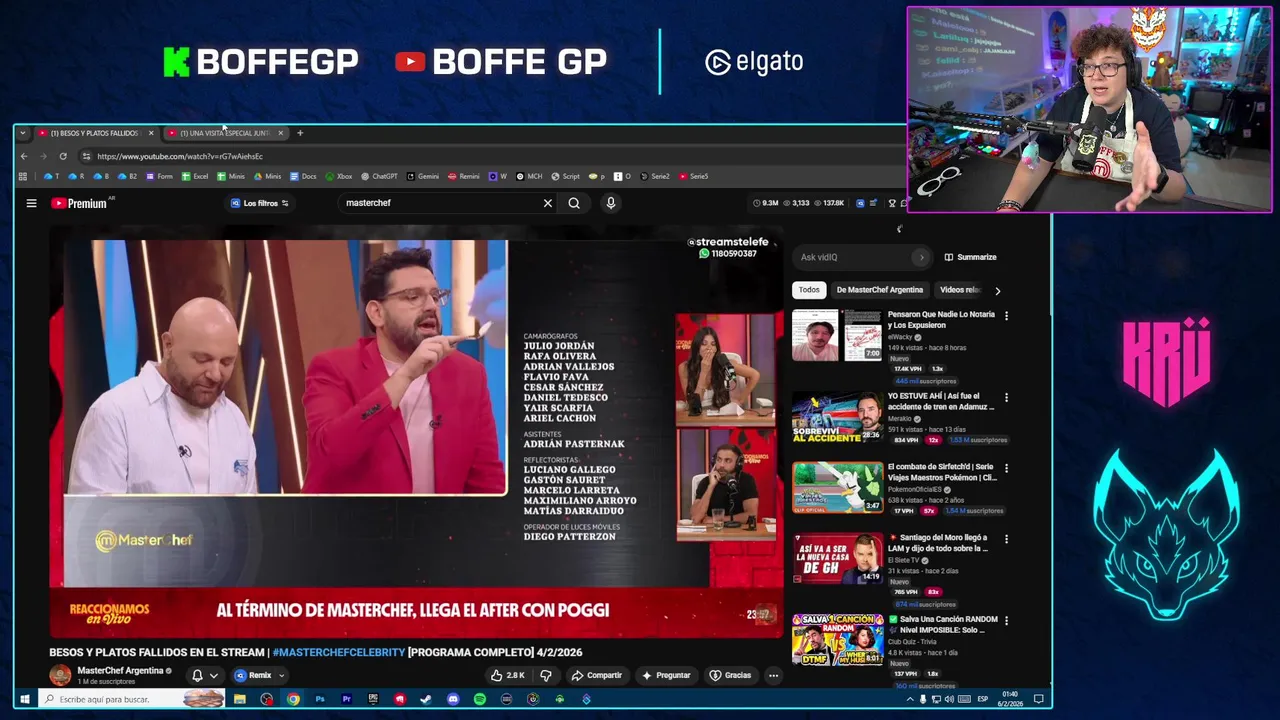Viewport: 1280px width, 720px height.
Task: Submit the Ask vidIQ query arrow
Action: coord(922,257)
